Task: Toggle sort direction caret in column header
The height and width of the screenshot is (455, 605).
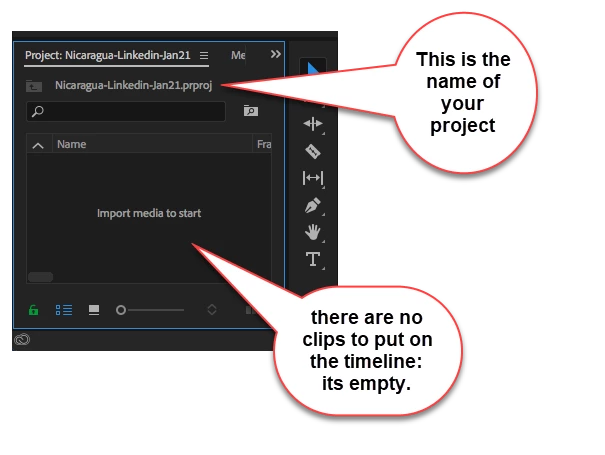Action: pyautogui.click(x=38, y=145)
